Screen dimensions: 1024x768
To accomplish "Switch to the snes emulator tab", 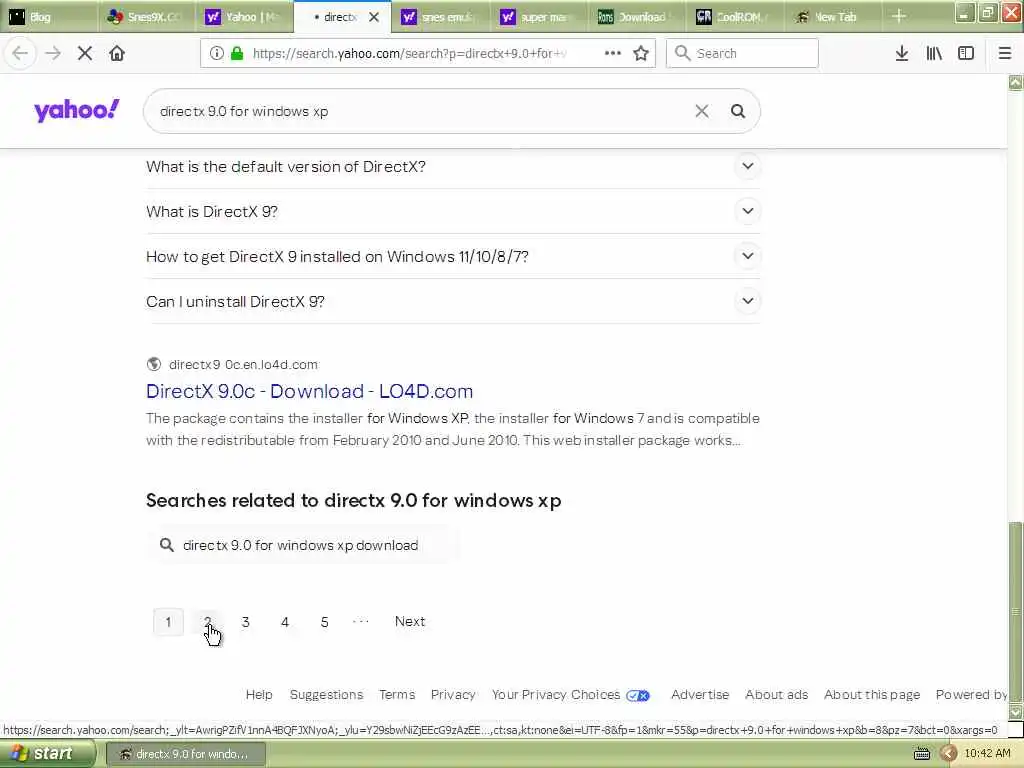I will point(441,17).
